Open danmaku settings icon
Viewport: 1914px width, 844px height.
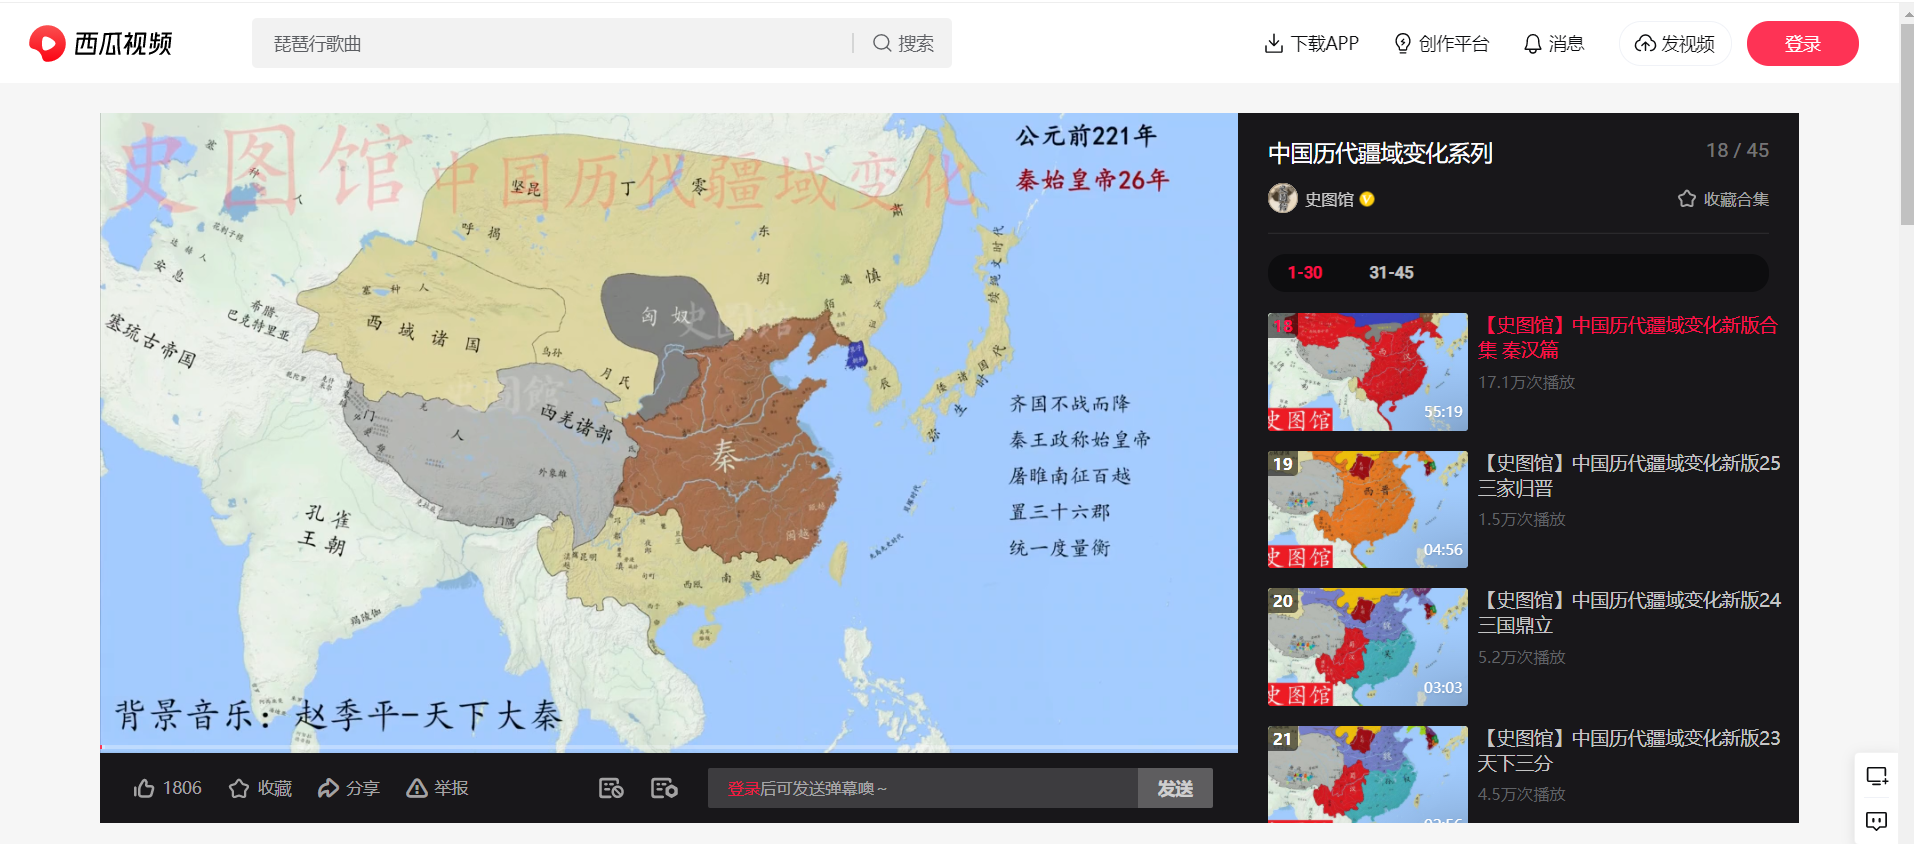click(x=664, y=788)
